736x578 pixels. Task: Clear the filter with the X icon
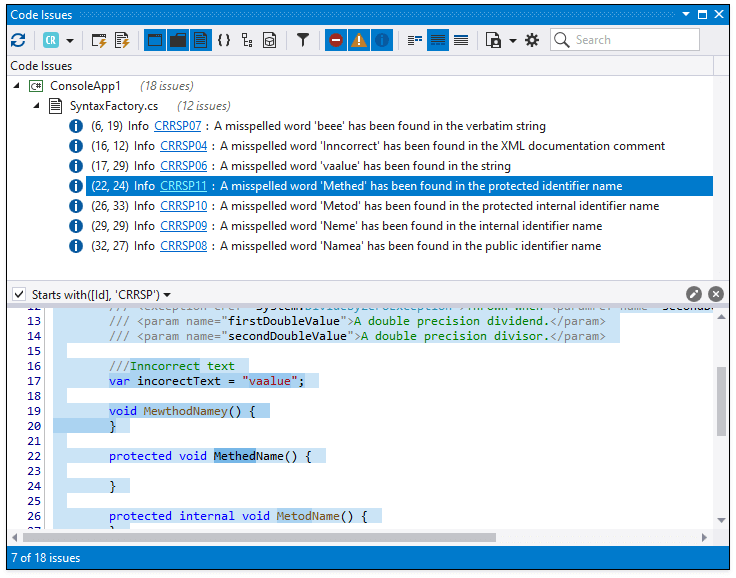tap(716, 294)
